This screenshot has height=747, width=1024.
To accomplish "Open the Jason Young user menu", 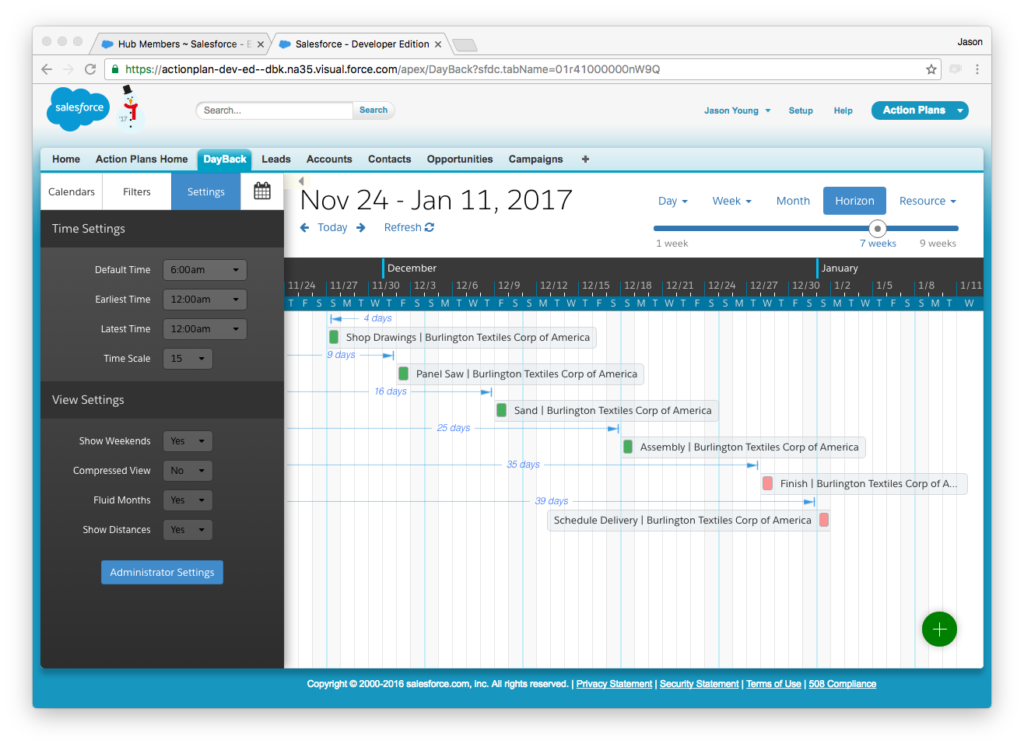I will click(x=737, y=110).
